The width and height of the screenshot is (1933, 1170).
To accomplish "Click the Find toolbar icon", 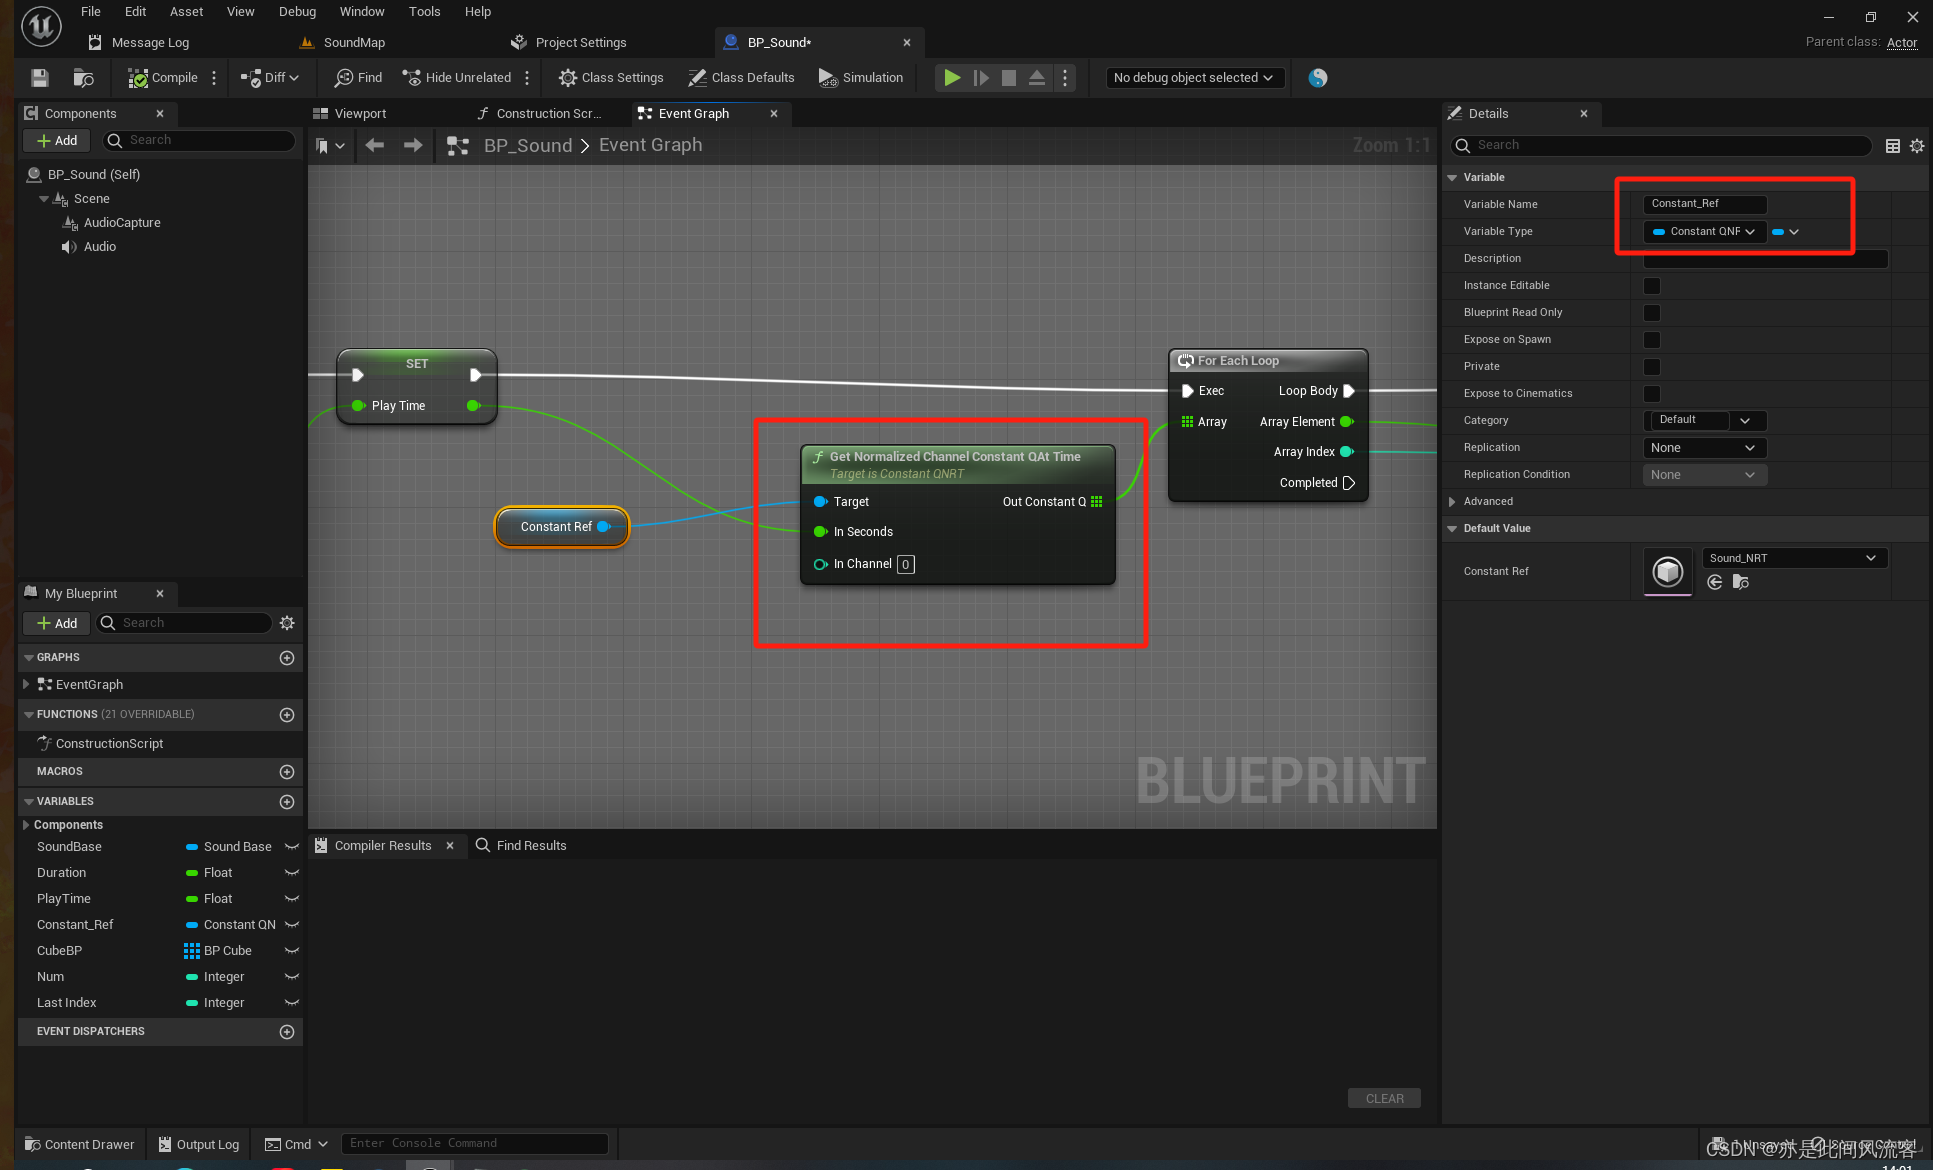I will pyautogui.click(x=358, y=78).
